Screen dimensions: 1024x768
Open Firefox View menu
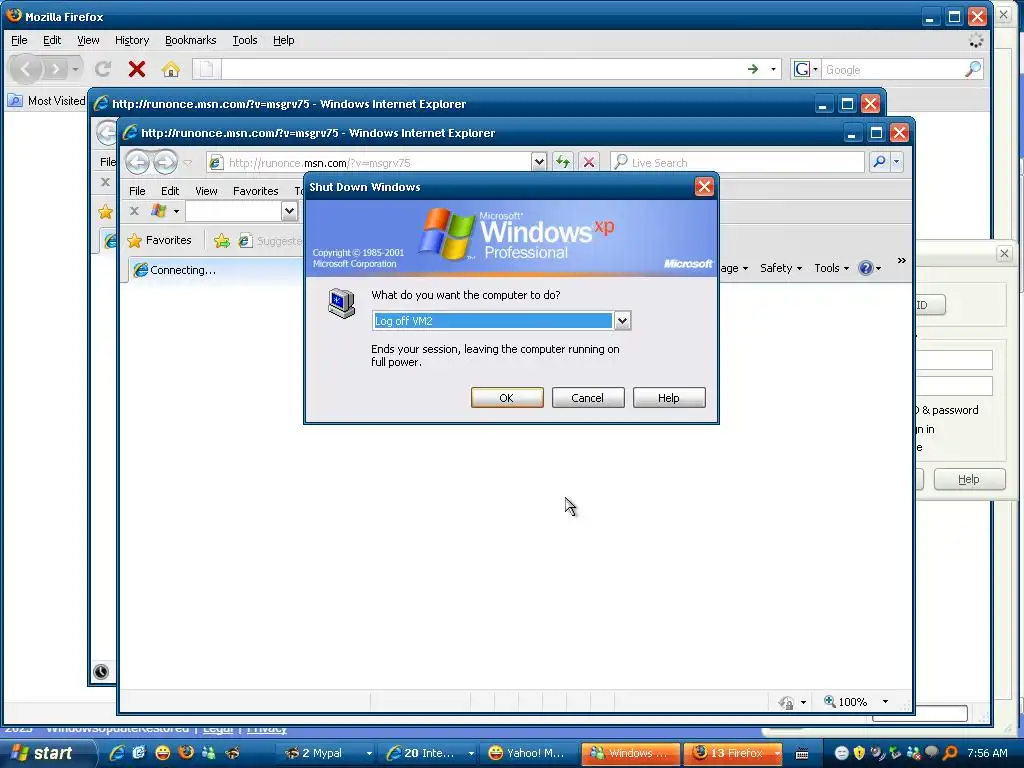click(x=88, y=40)
